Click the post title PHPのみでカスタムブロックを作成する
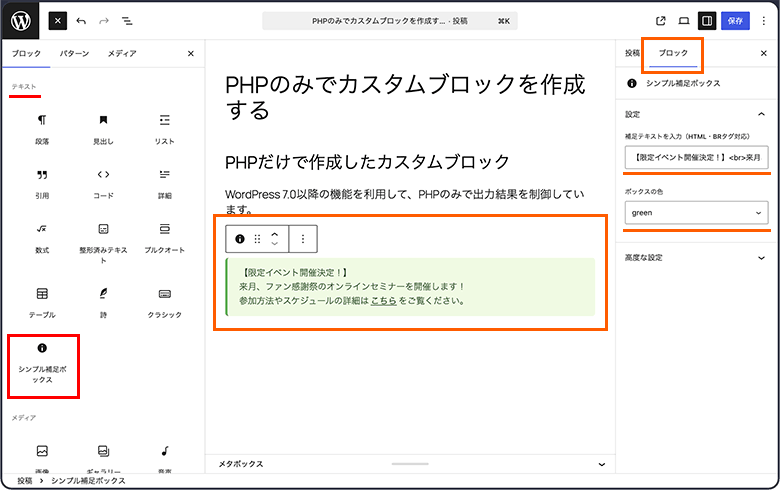780x490 pixels. point(405,98)
